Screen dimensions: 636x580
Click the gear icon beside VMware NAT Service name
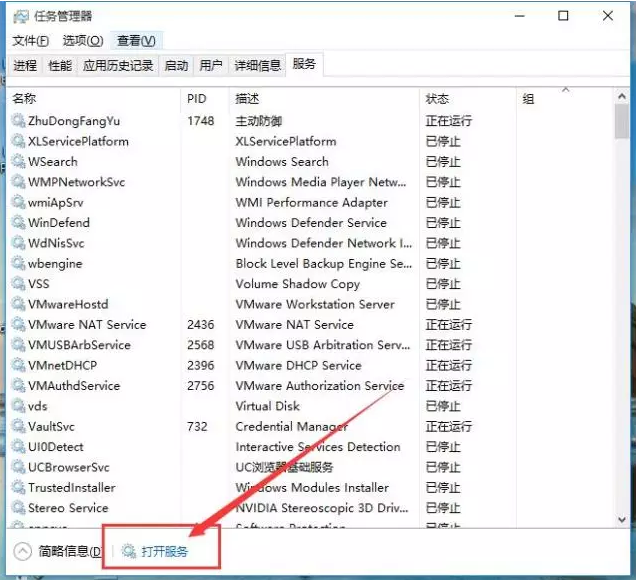[18, 324]
